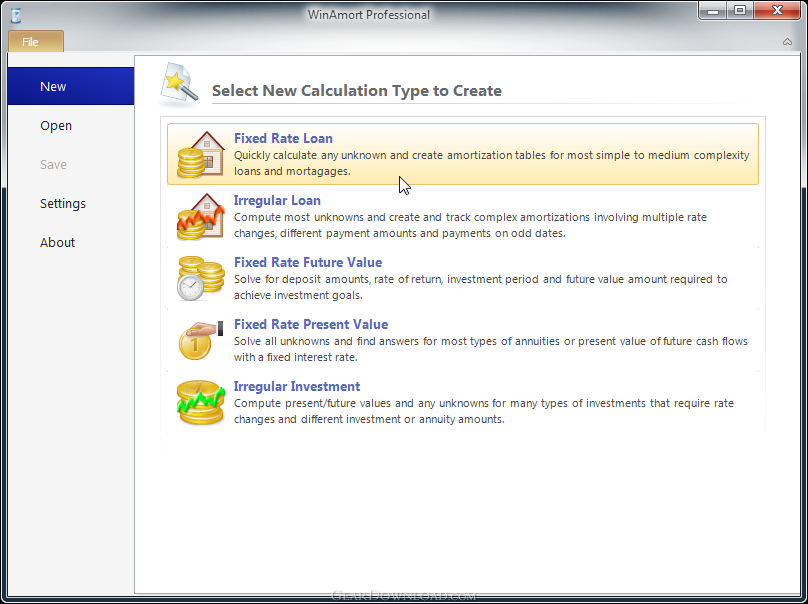Select the Irregular Investment link
The image size is (808, 604).
(x=297, y=387)
